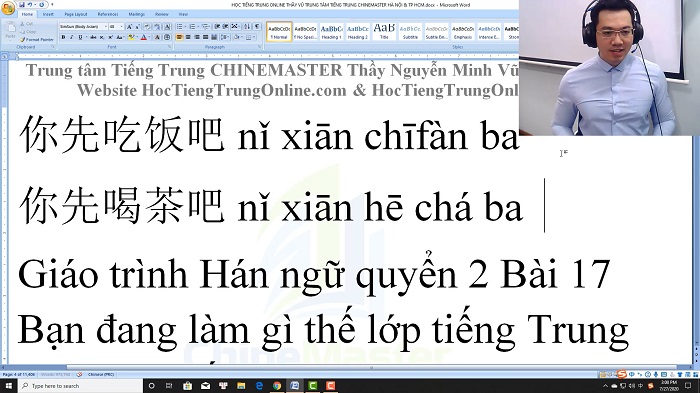This screenshot has width=700, height=393.
Task: Apply the Heading 2 style
Action: point(358,32)
